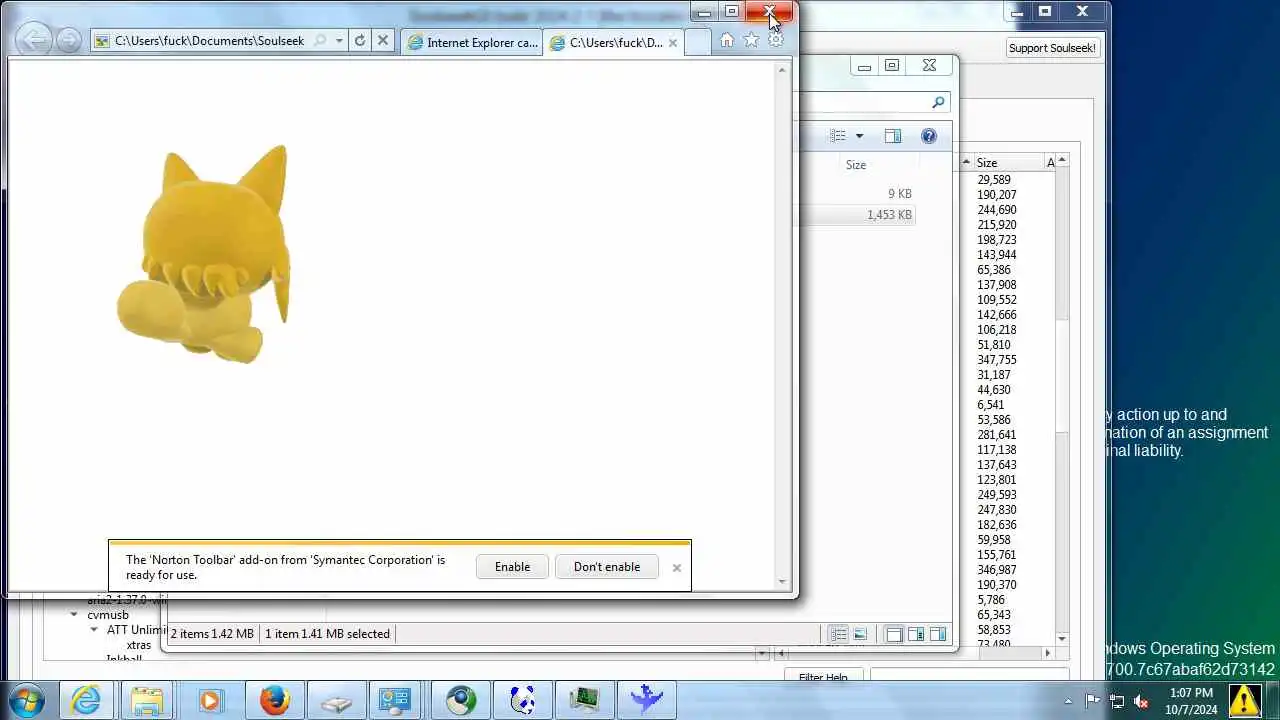Collapse the cvmusb folder tree node
The height and width of the screenshot is (720, 1280).
tap(75, 615)
